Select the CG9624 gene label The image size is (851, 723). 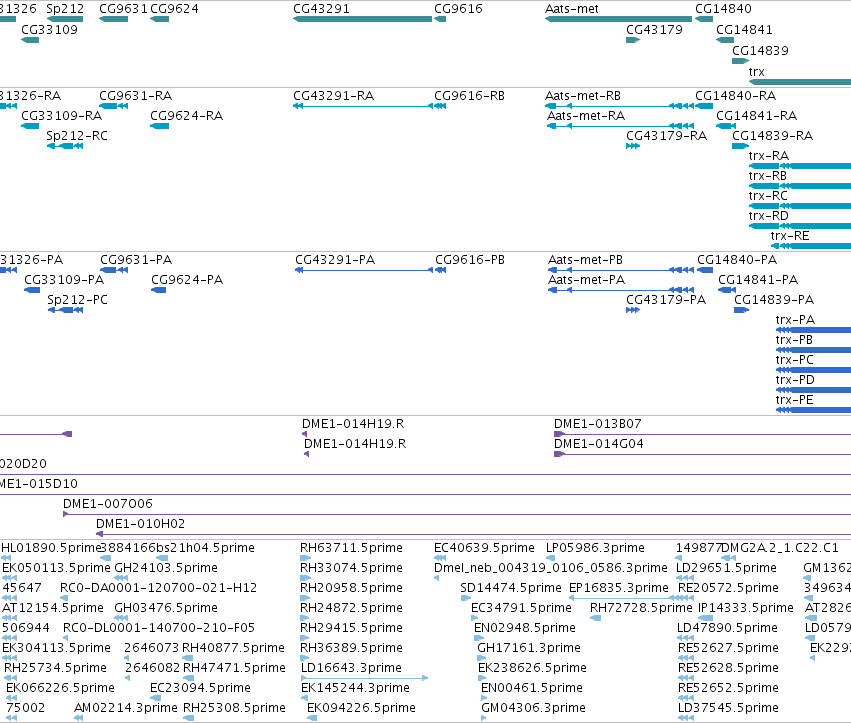[174, 9]
